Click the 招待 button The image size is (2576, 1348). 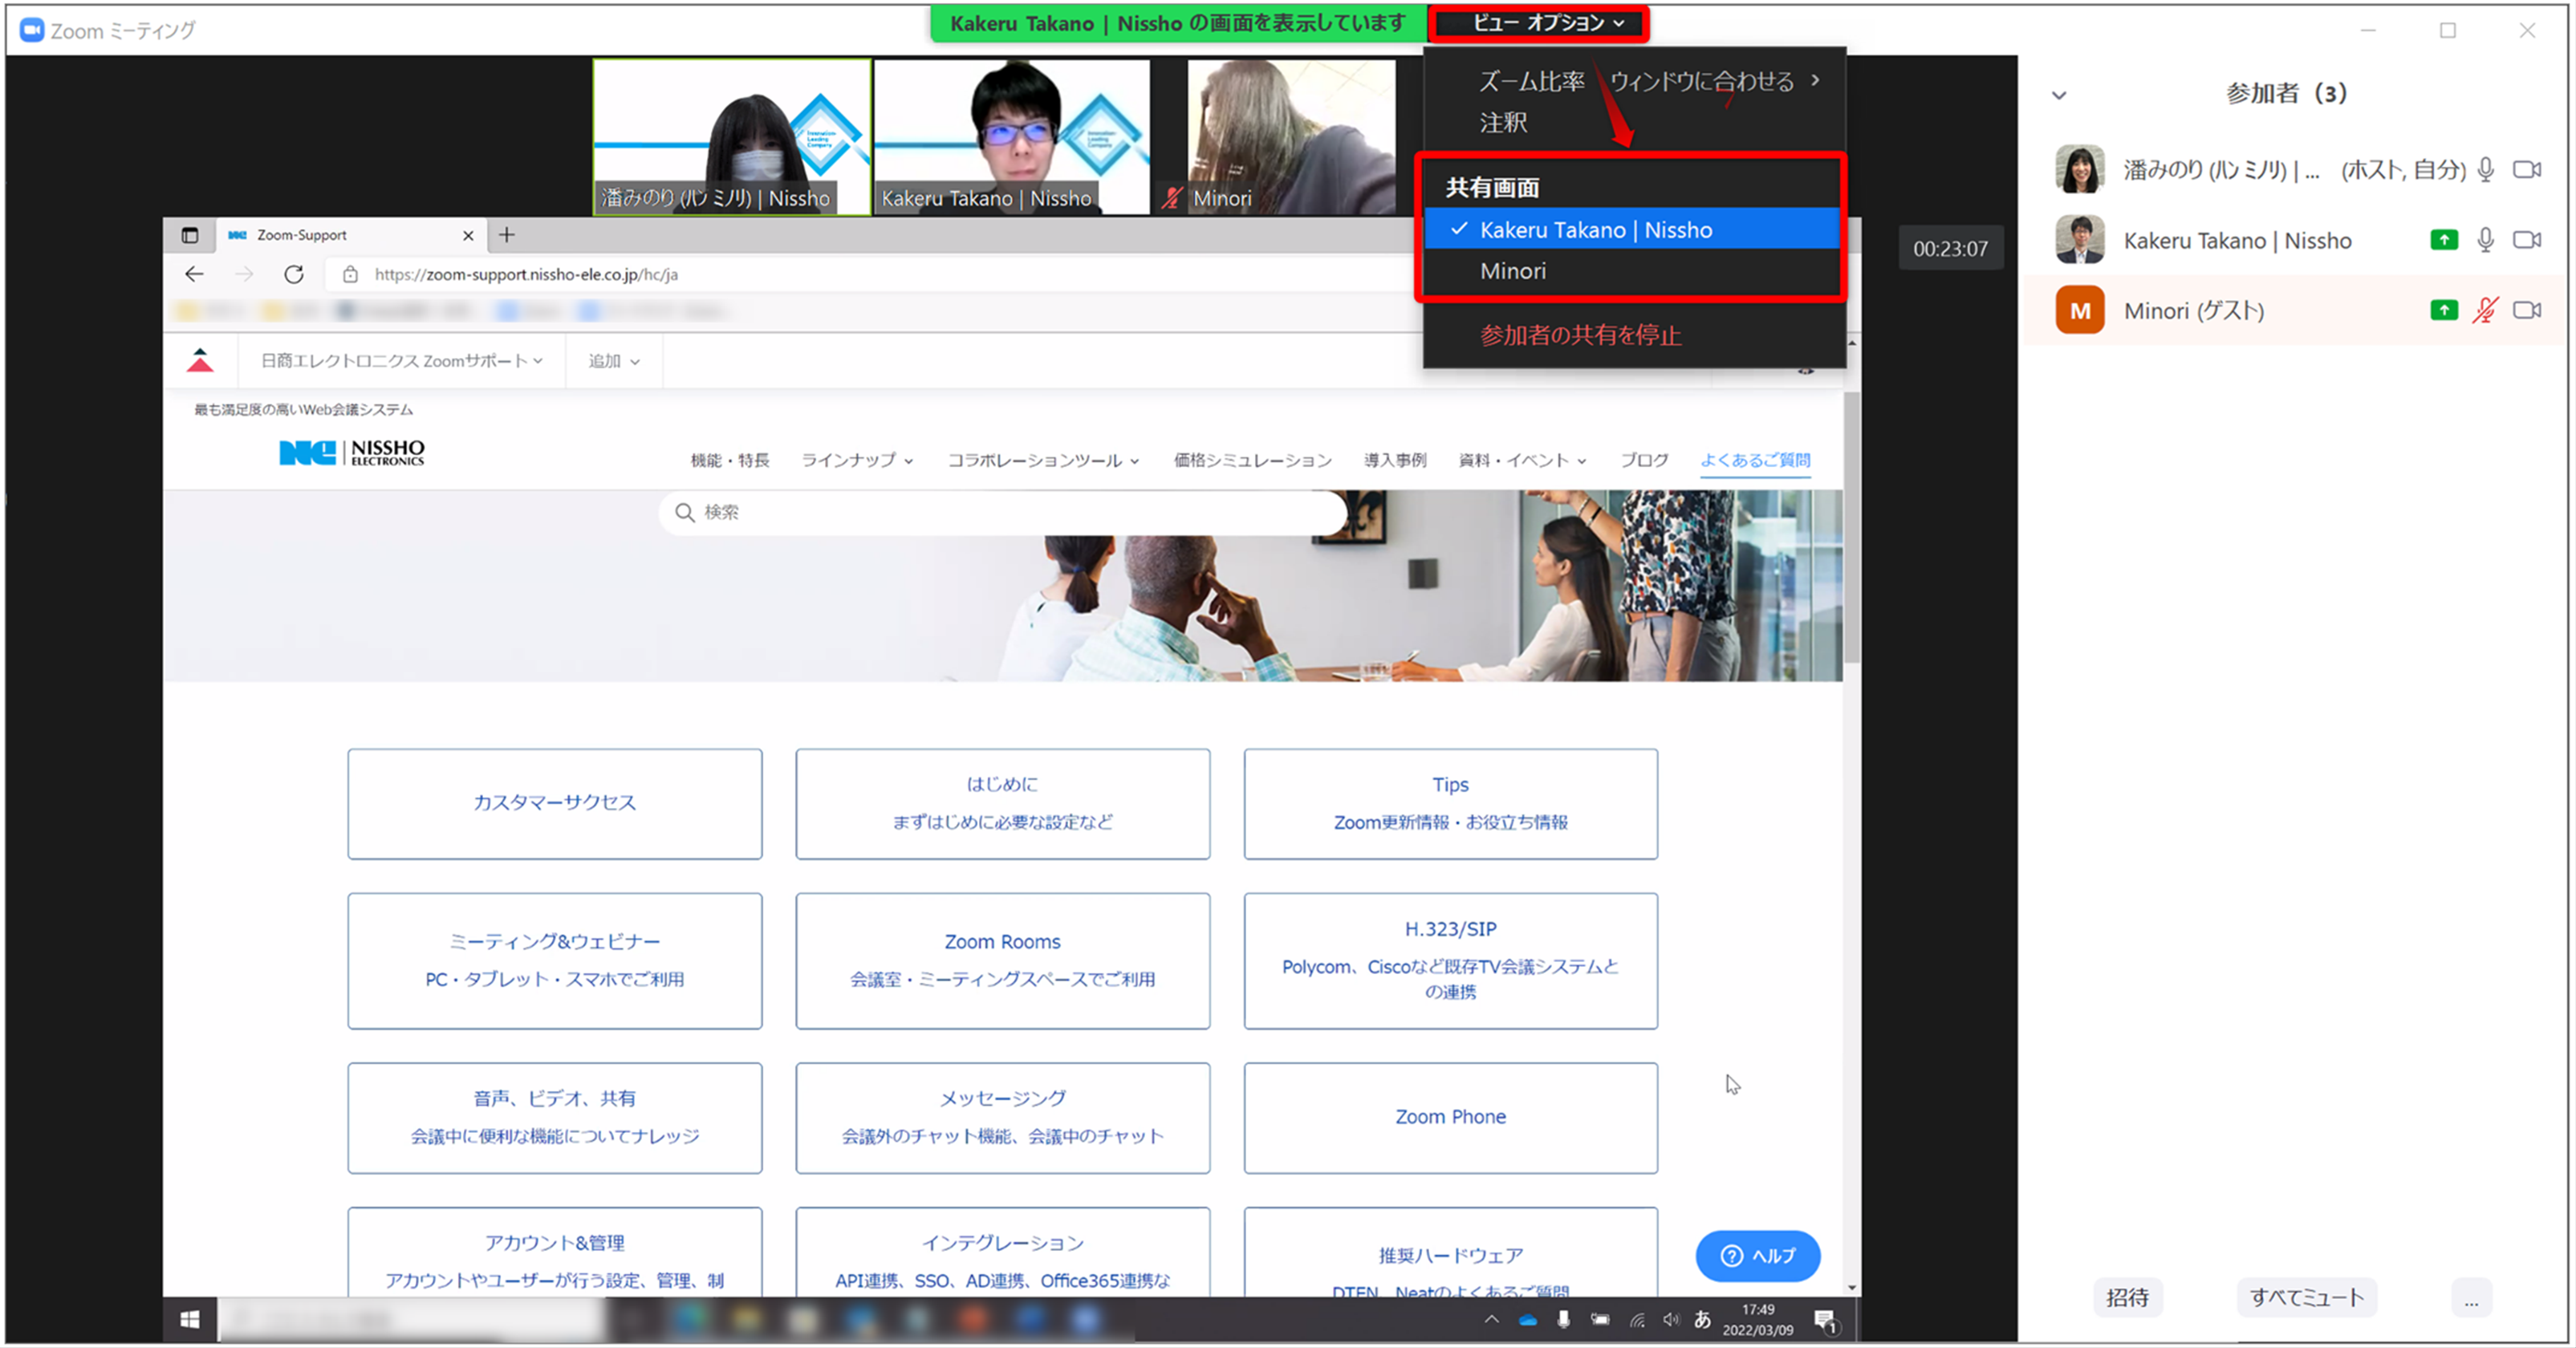[x=2127, y=1298]
